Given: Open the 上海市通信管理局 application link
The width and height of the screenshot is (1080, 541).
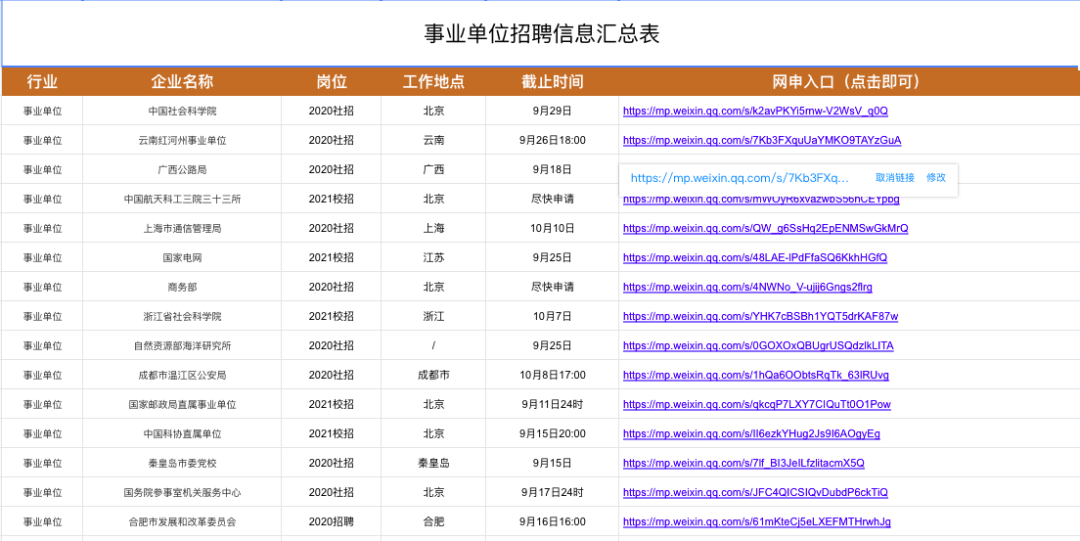Looking at the screenshot, I should point(766,228).
